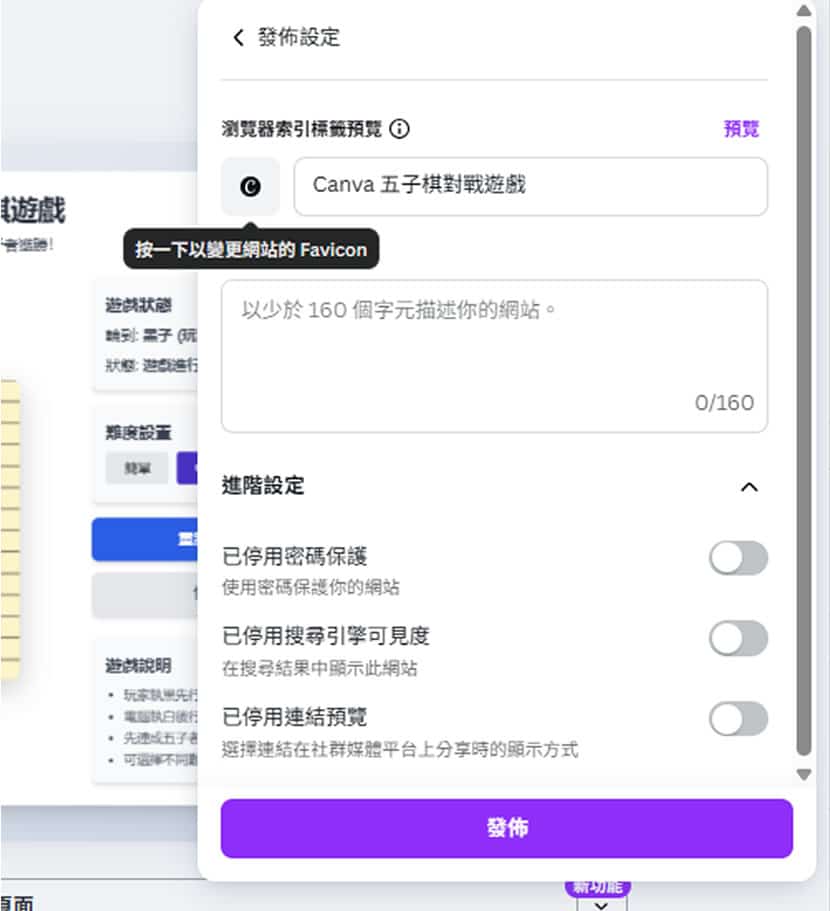Open the 瀏覽器索引標籤預覽 info icon
The width and height of the screenshot is (830, 911).
(399, 128)
